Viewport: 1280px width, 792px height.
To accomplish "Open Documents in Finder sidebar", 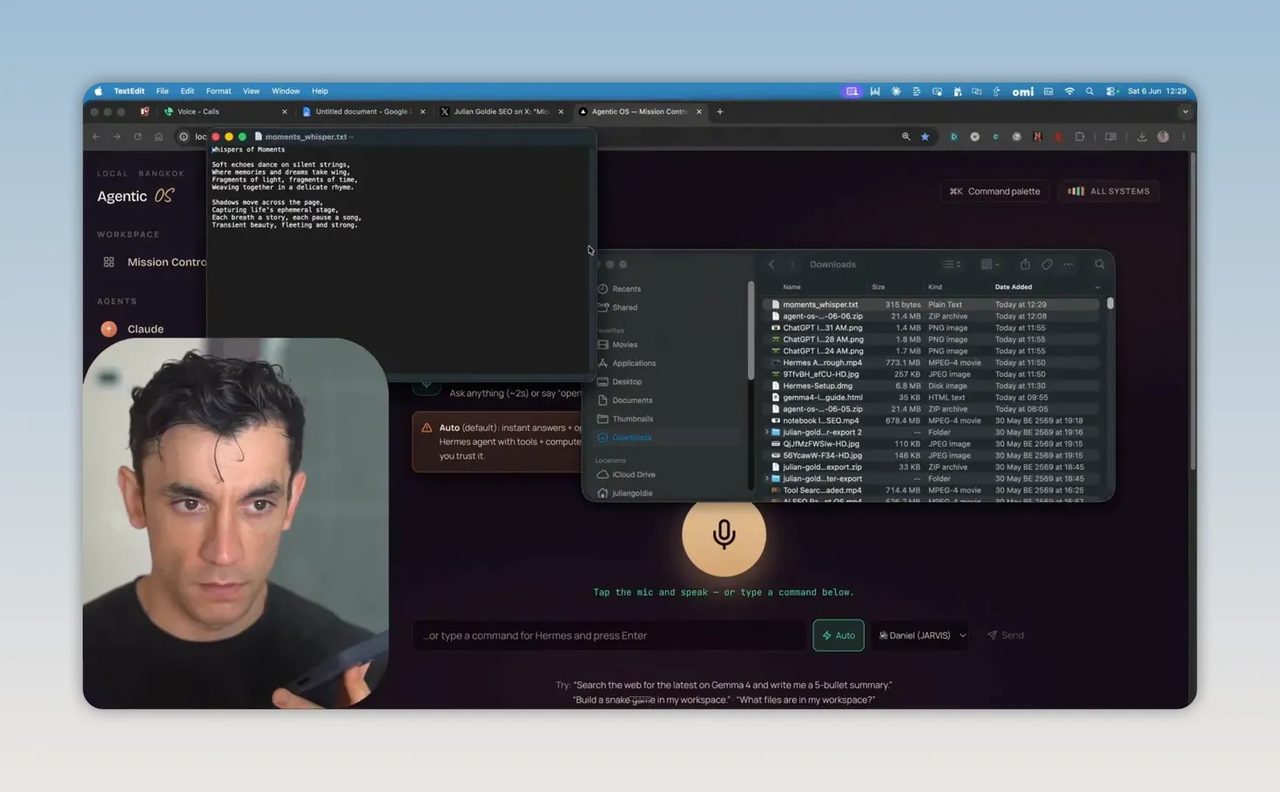I will (624, 400).
